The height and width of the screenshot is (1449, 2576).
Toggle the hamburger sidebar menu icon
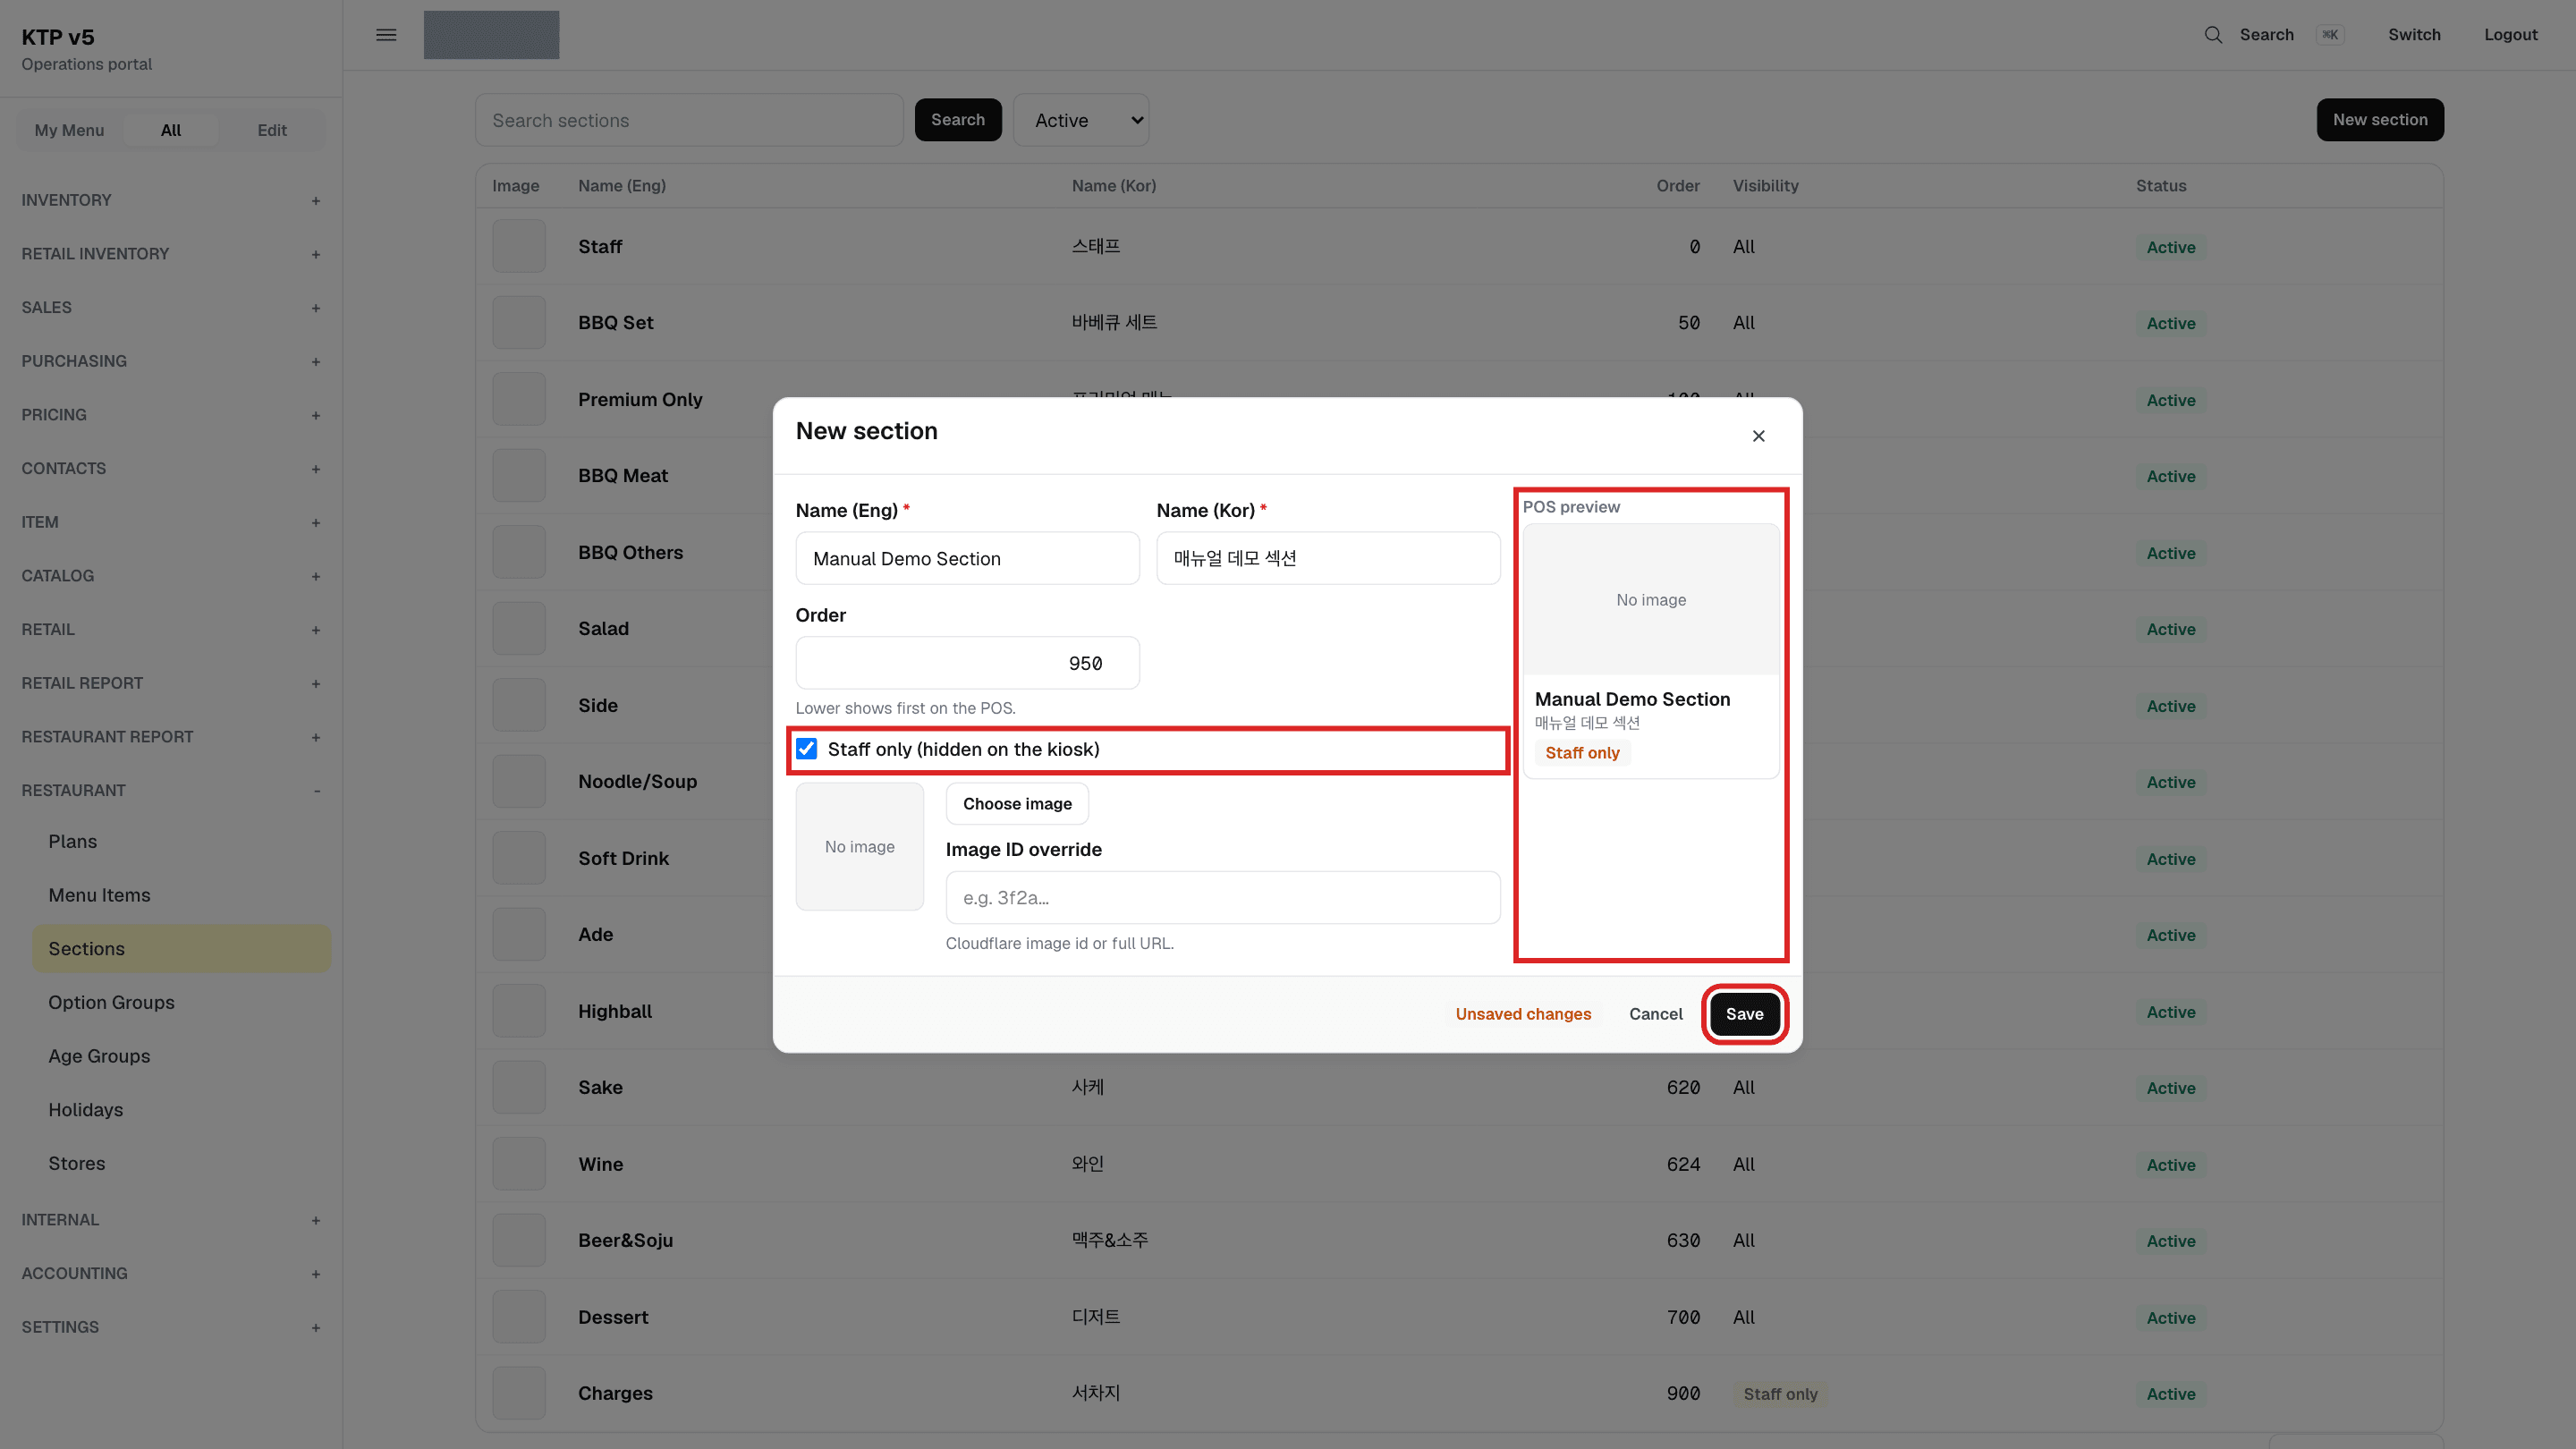(386, 35)
